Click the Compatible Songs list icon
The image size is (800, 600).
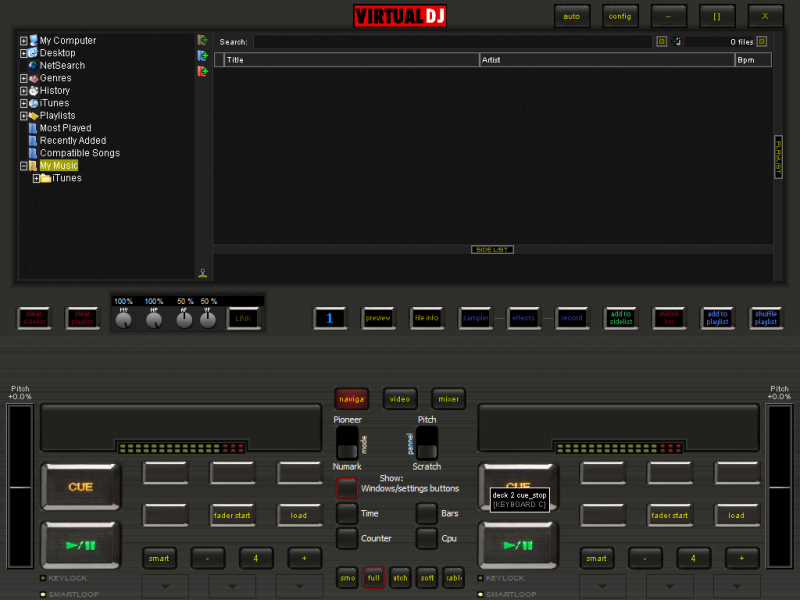tap(34, 153)
